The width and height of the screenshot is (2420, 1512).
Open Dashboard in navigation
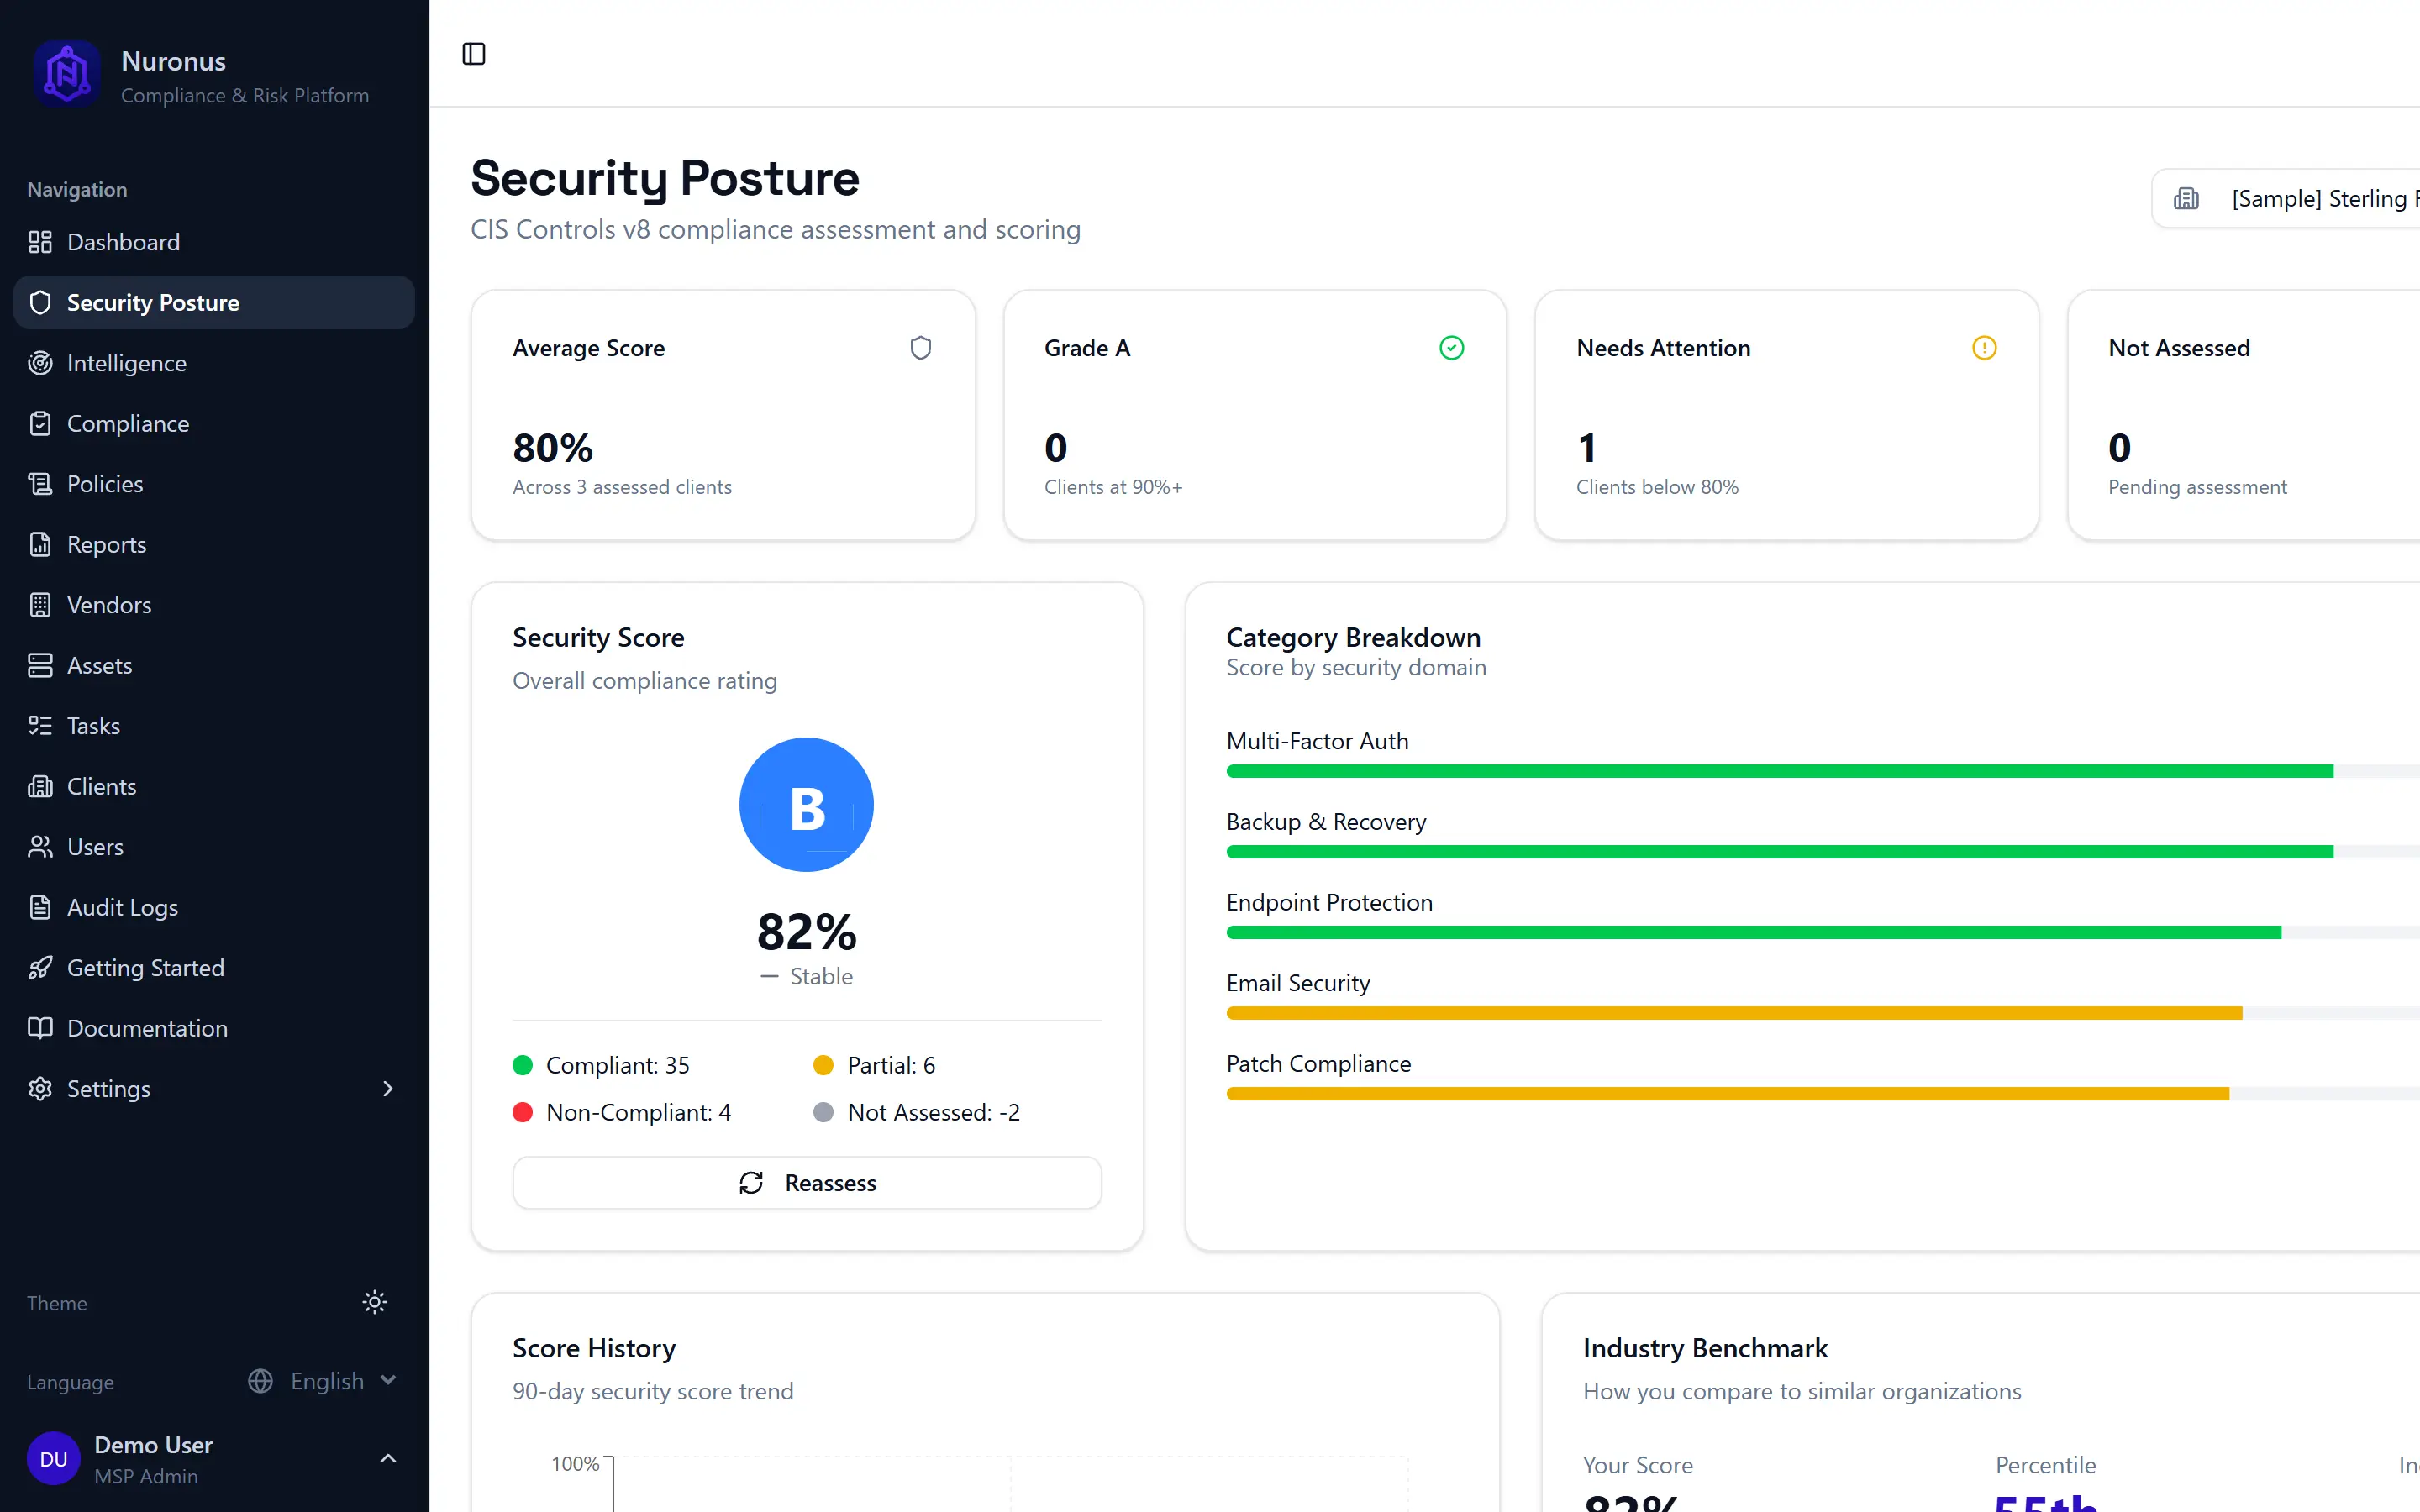[214, 242]
